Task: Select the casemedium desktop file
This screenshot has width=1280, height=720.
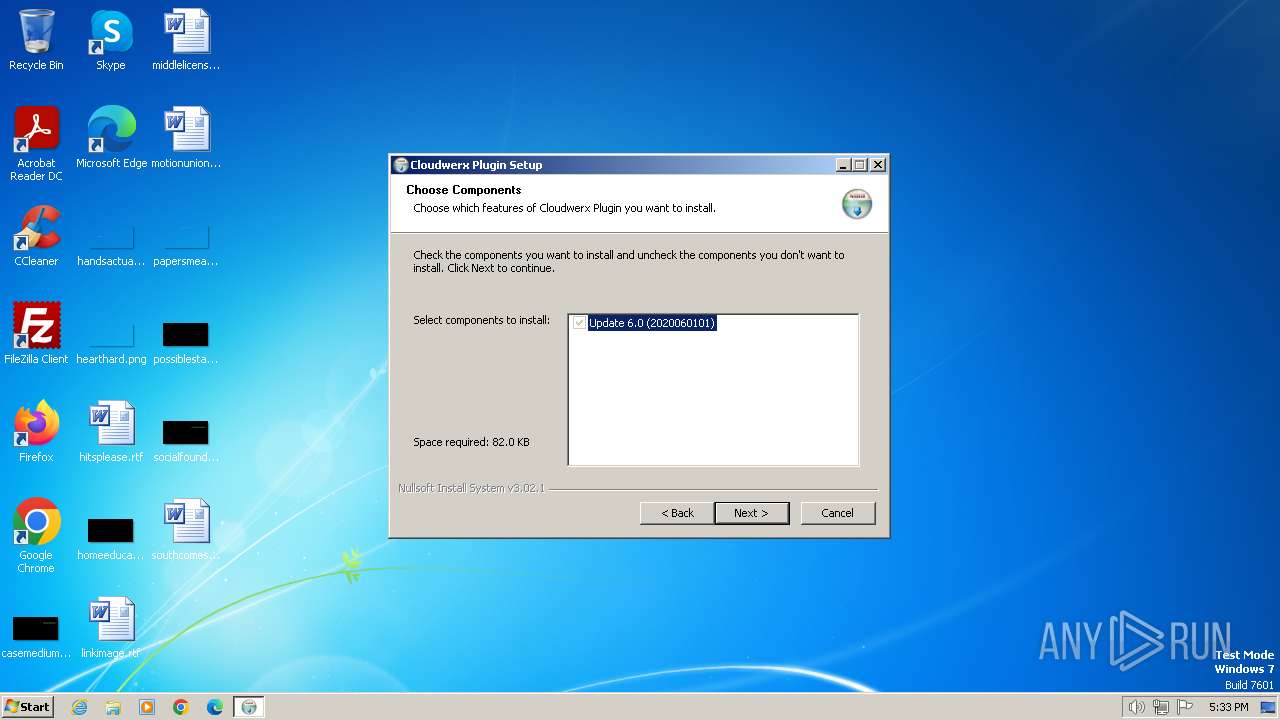Action: pyautogui.click(x=36, y=635)
